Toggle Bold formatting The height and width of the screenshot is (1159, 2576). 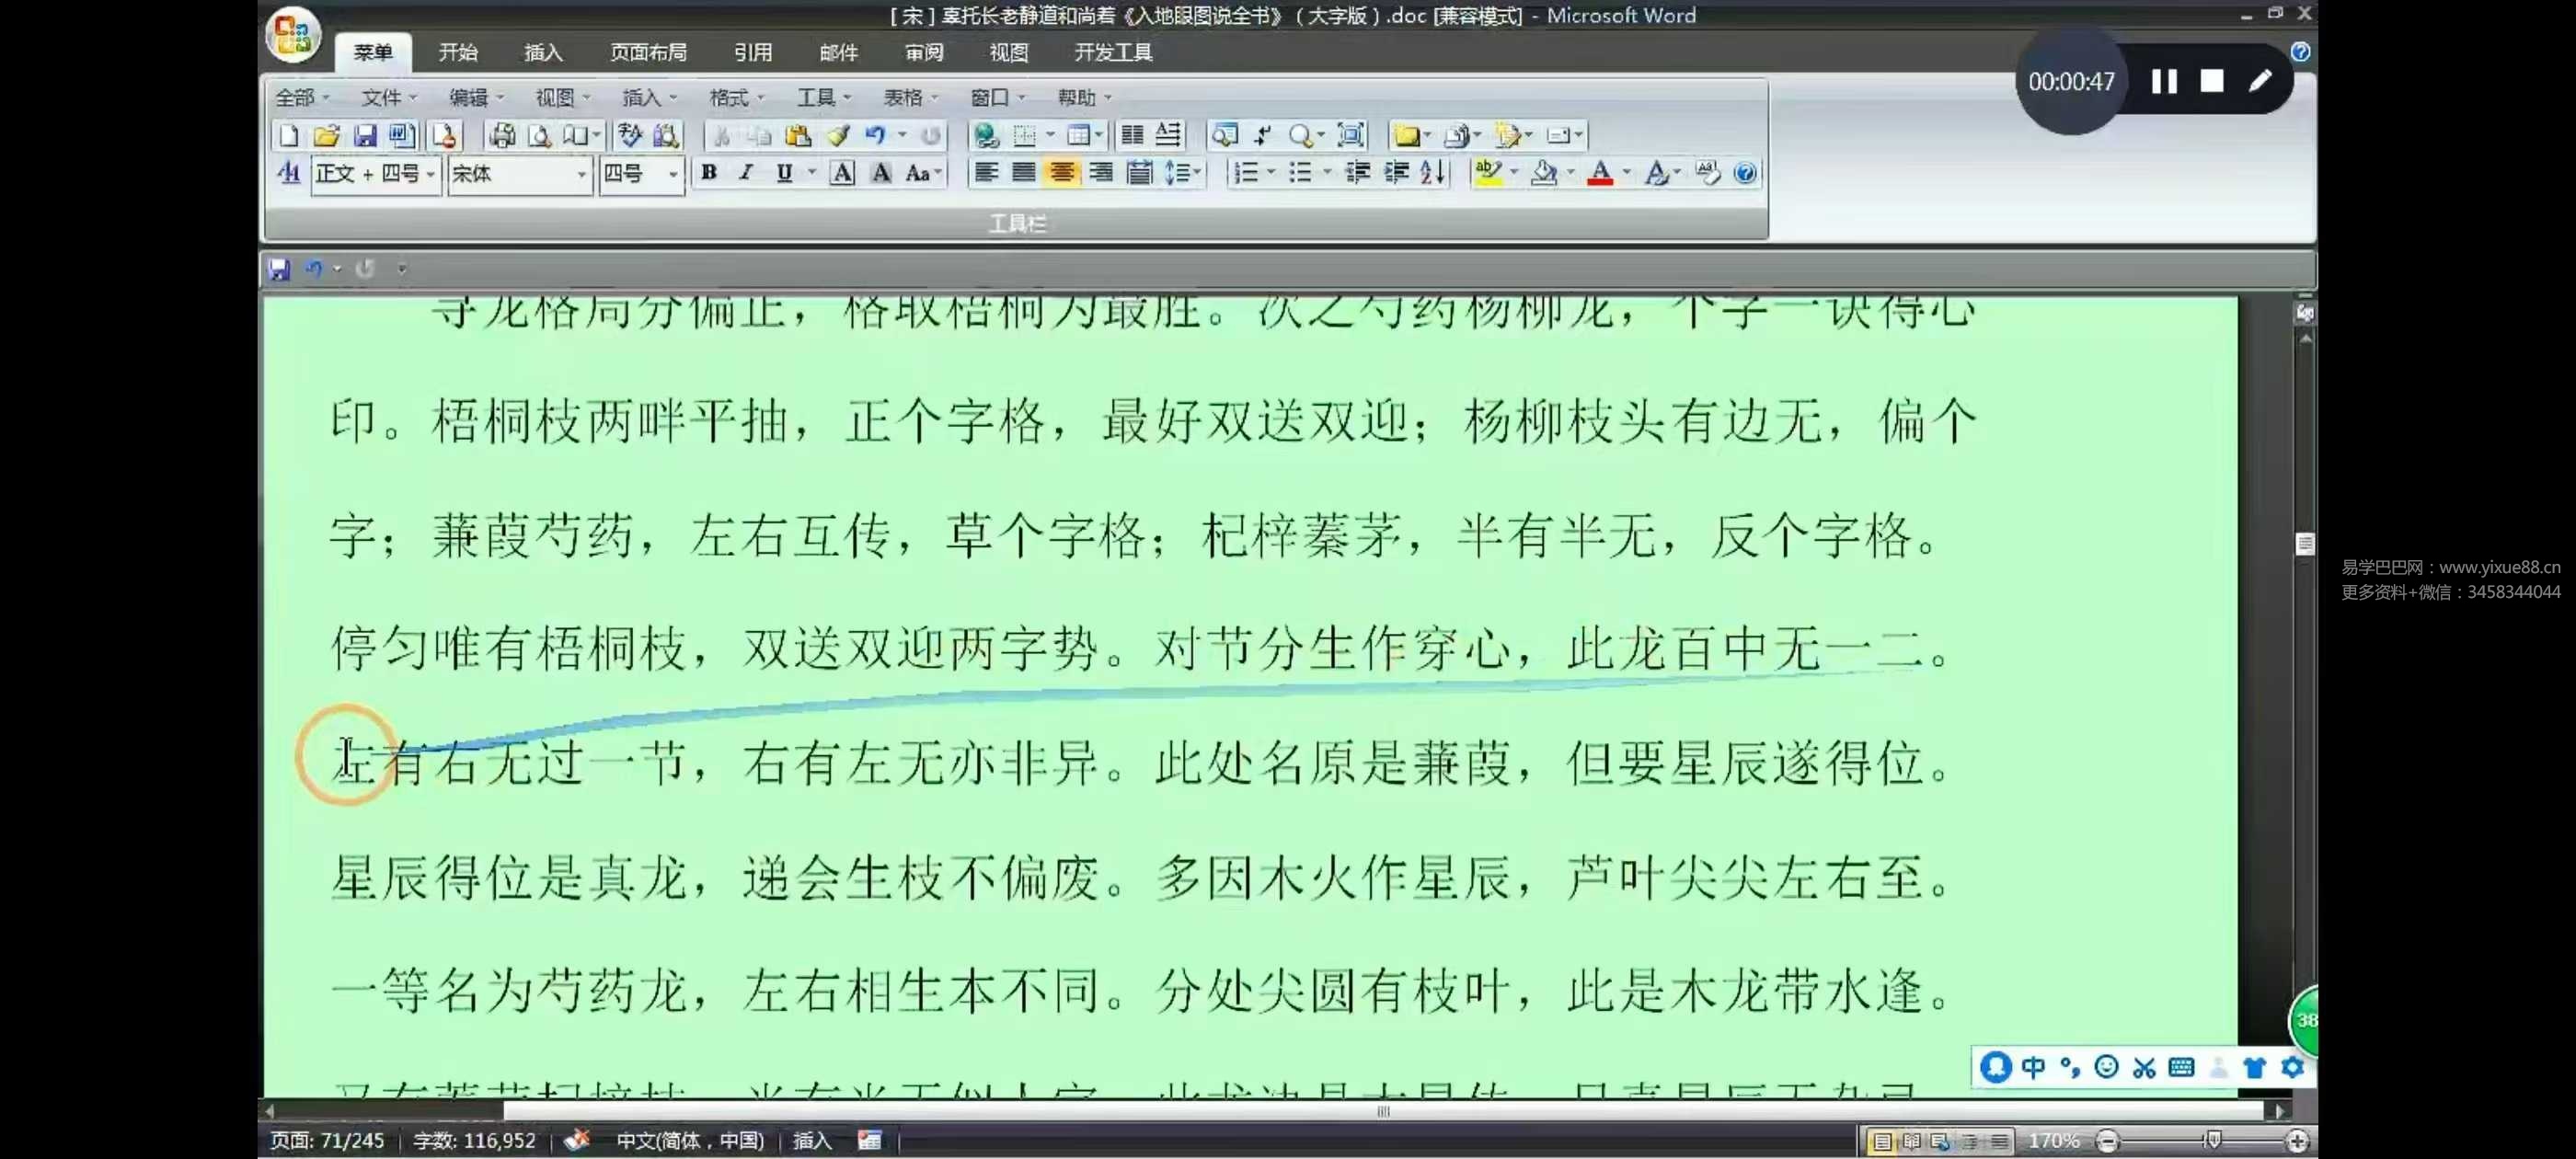709,173
